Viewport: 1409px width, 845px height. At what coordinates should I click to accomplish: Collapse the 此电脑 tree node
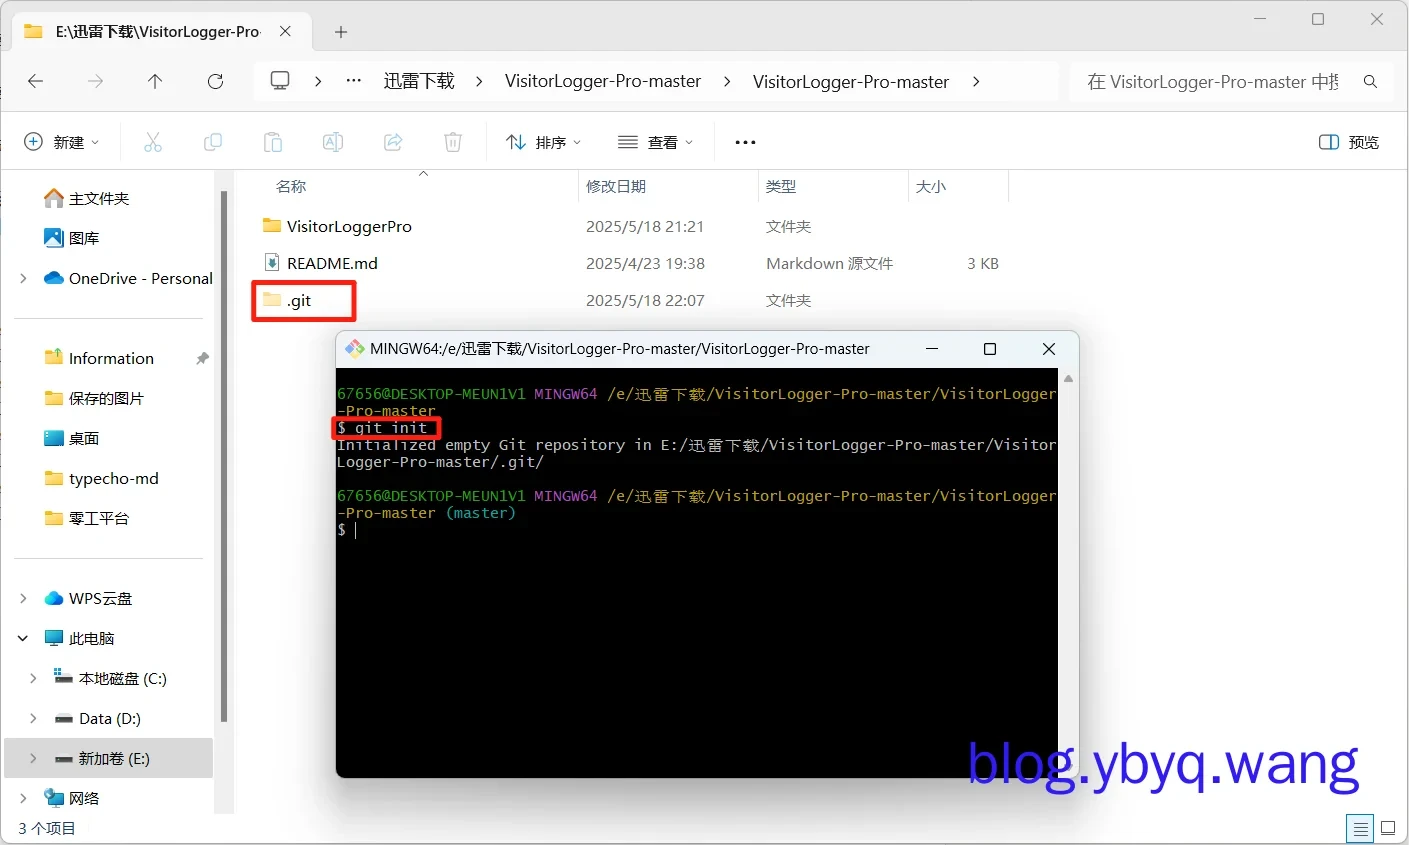[x=23, y=638]
